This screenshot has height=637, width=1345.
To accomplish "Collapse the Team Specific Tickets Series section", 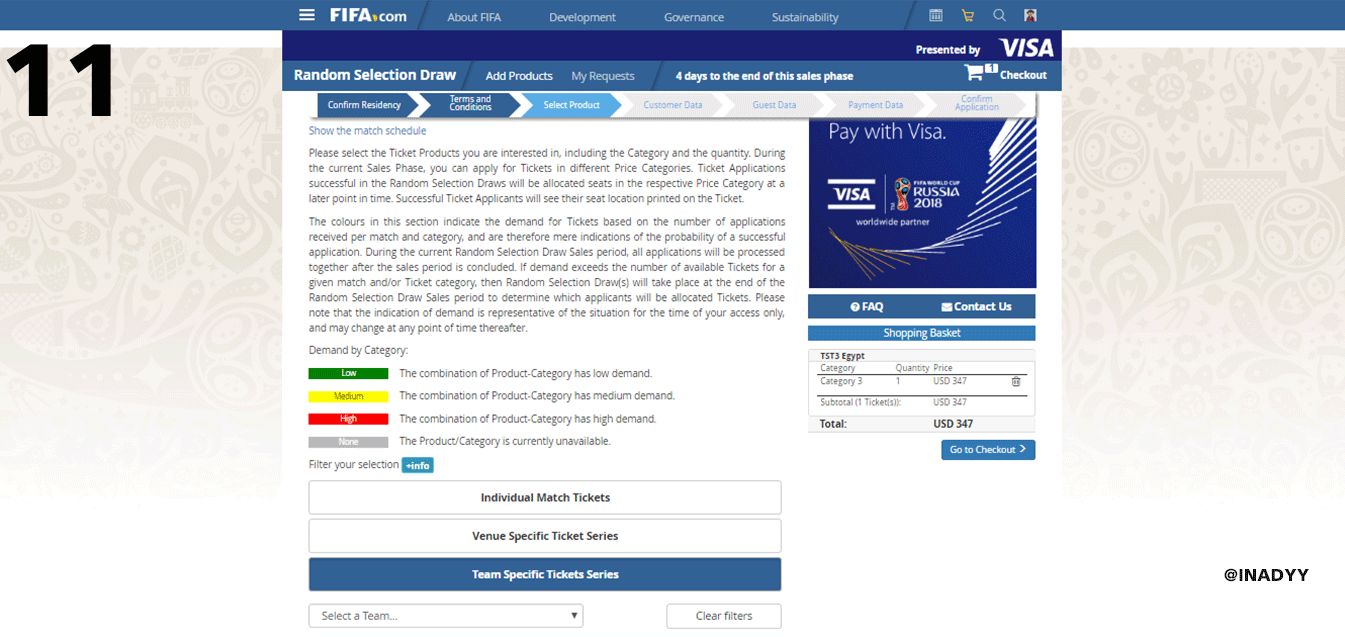I will (545, 574).
